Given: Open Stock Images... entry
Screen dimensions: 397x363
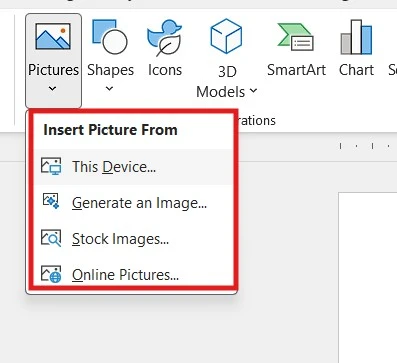Looking at the screenshot, I should pyautogui.click(x=133, y=239).
